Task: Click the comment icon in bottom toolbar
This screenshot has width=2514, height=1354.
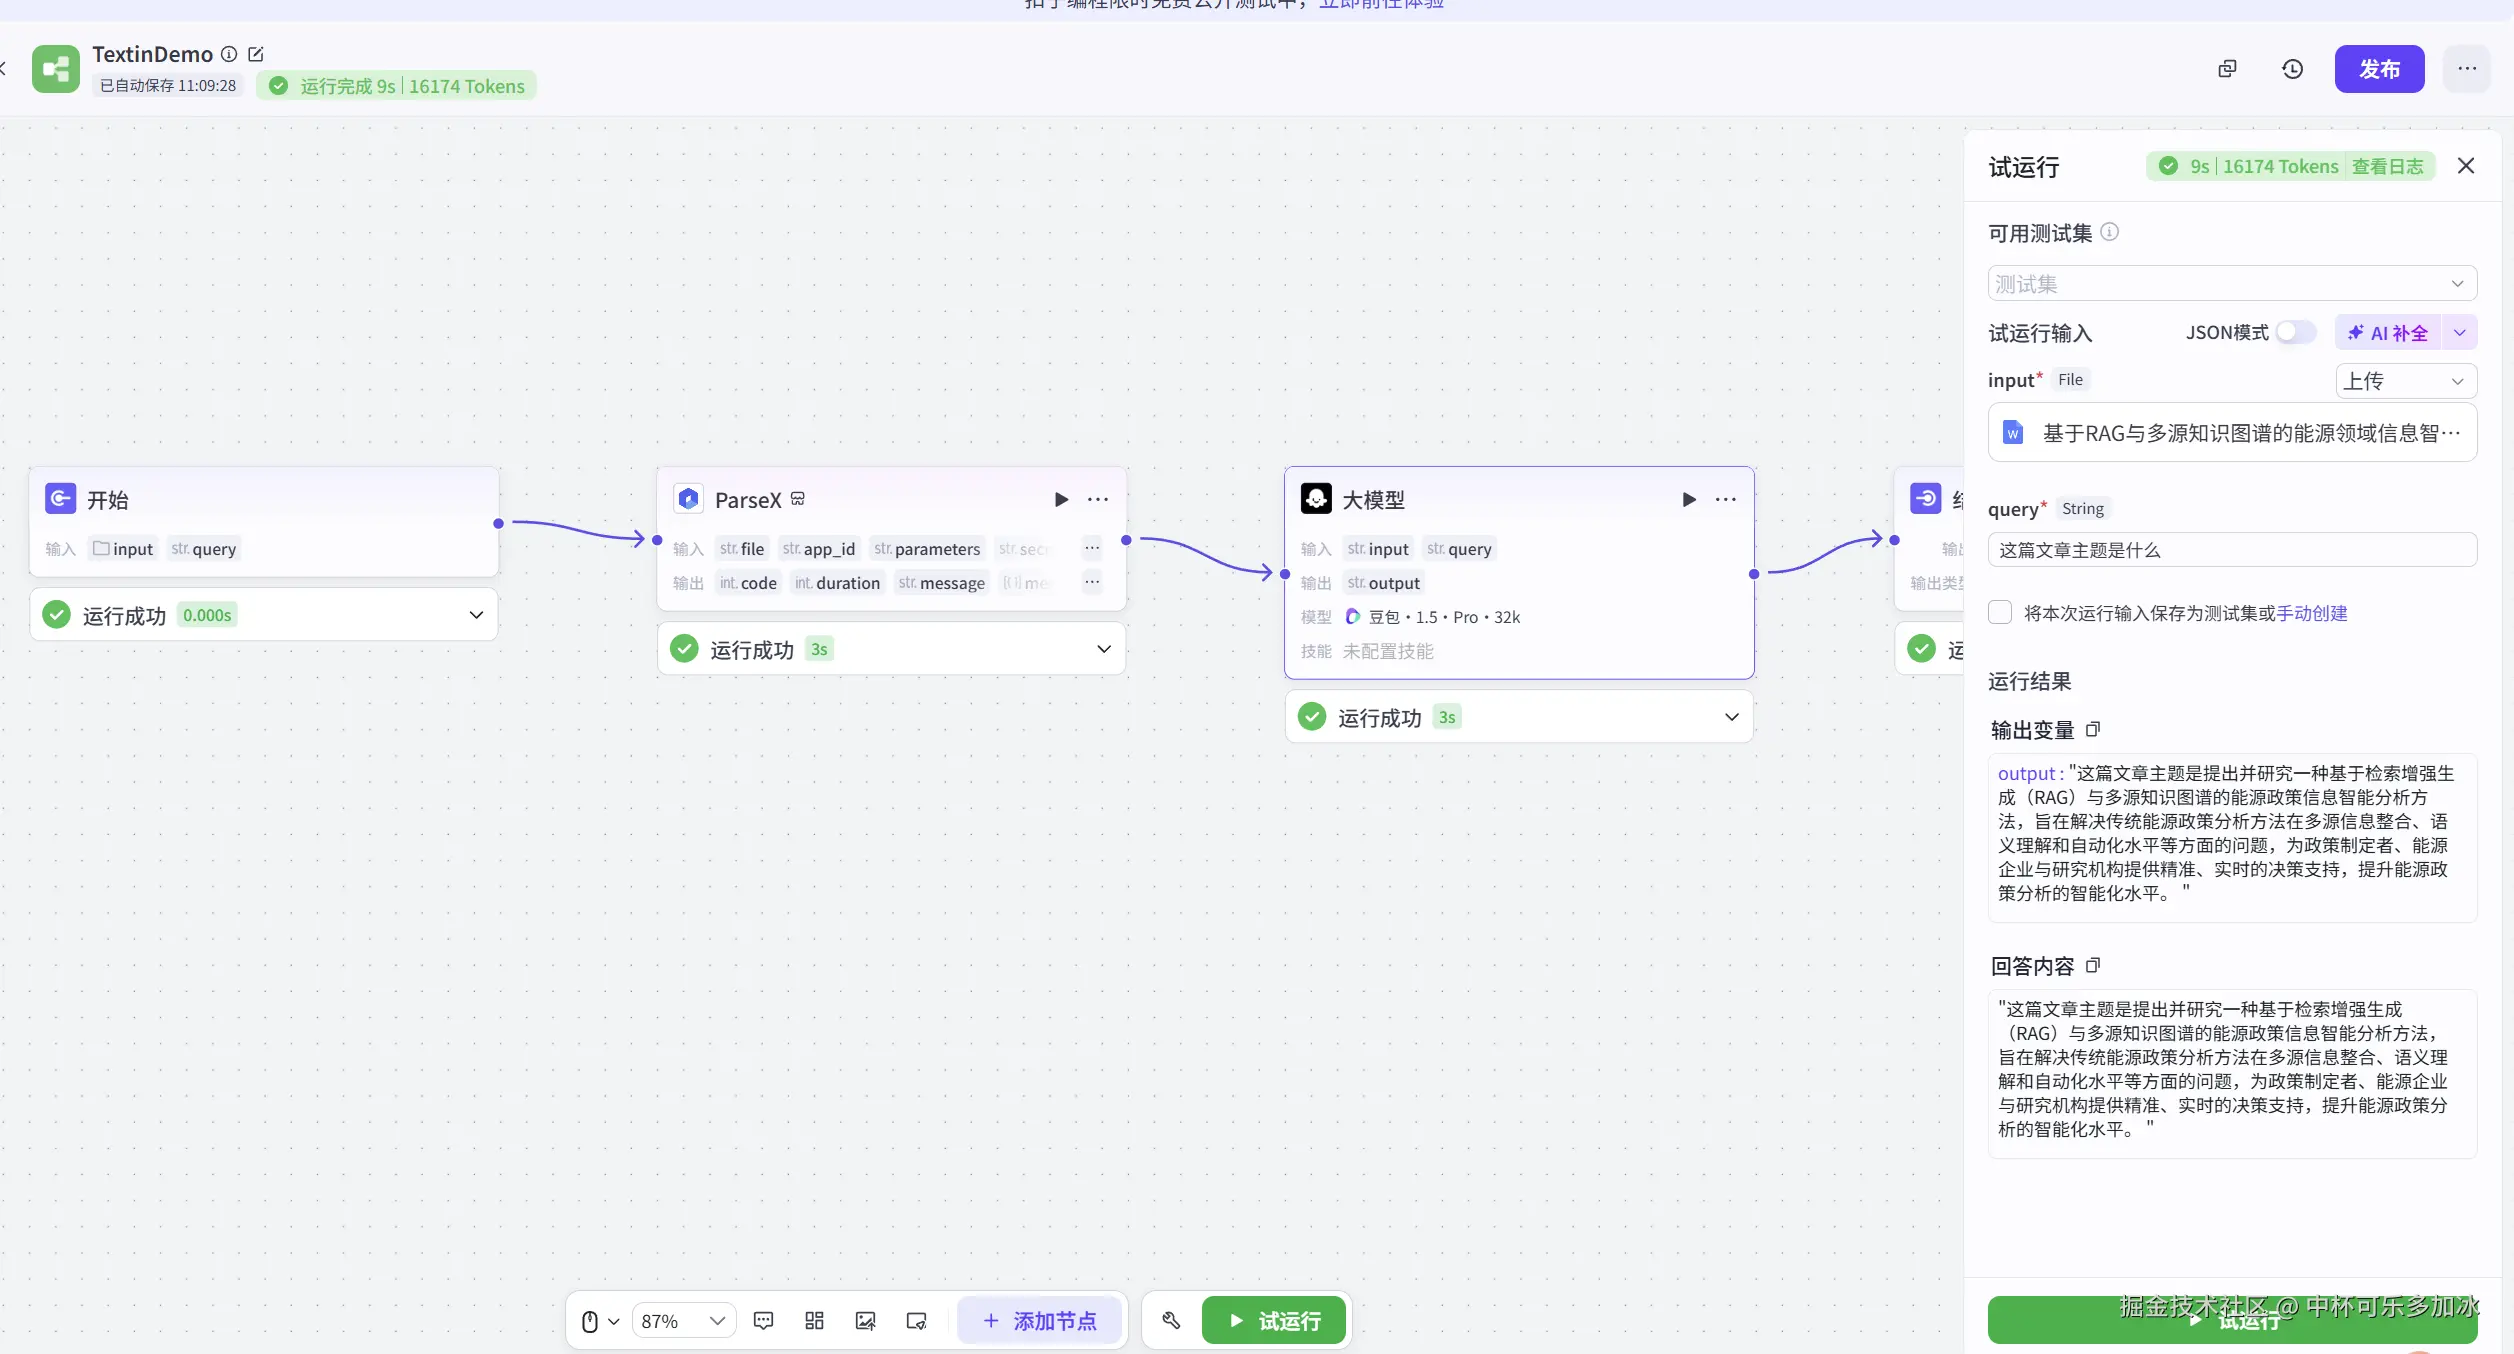Action: (763, 1320)
